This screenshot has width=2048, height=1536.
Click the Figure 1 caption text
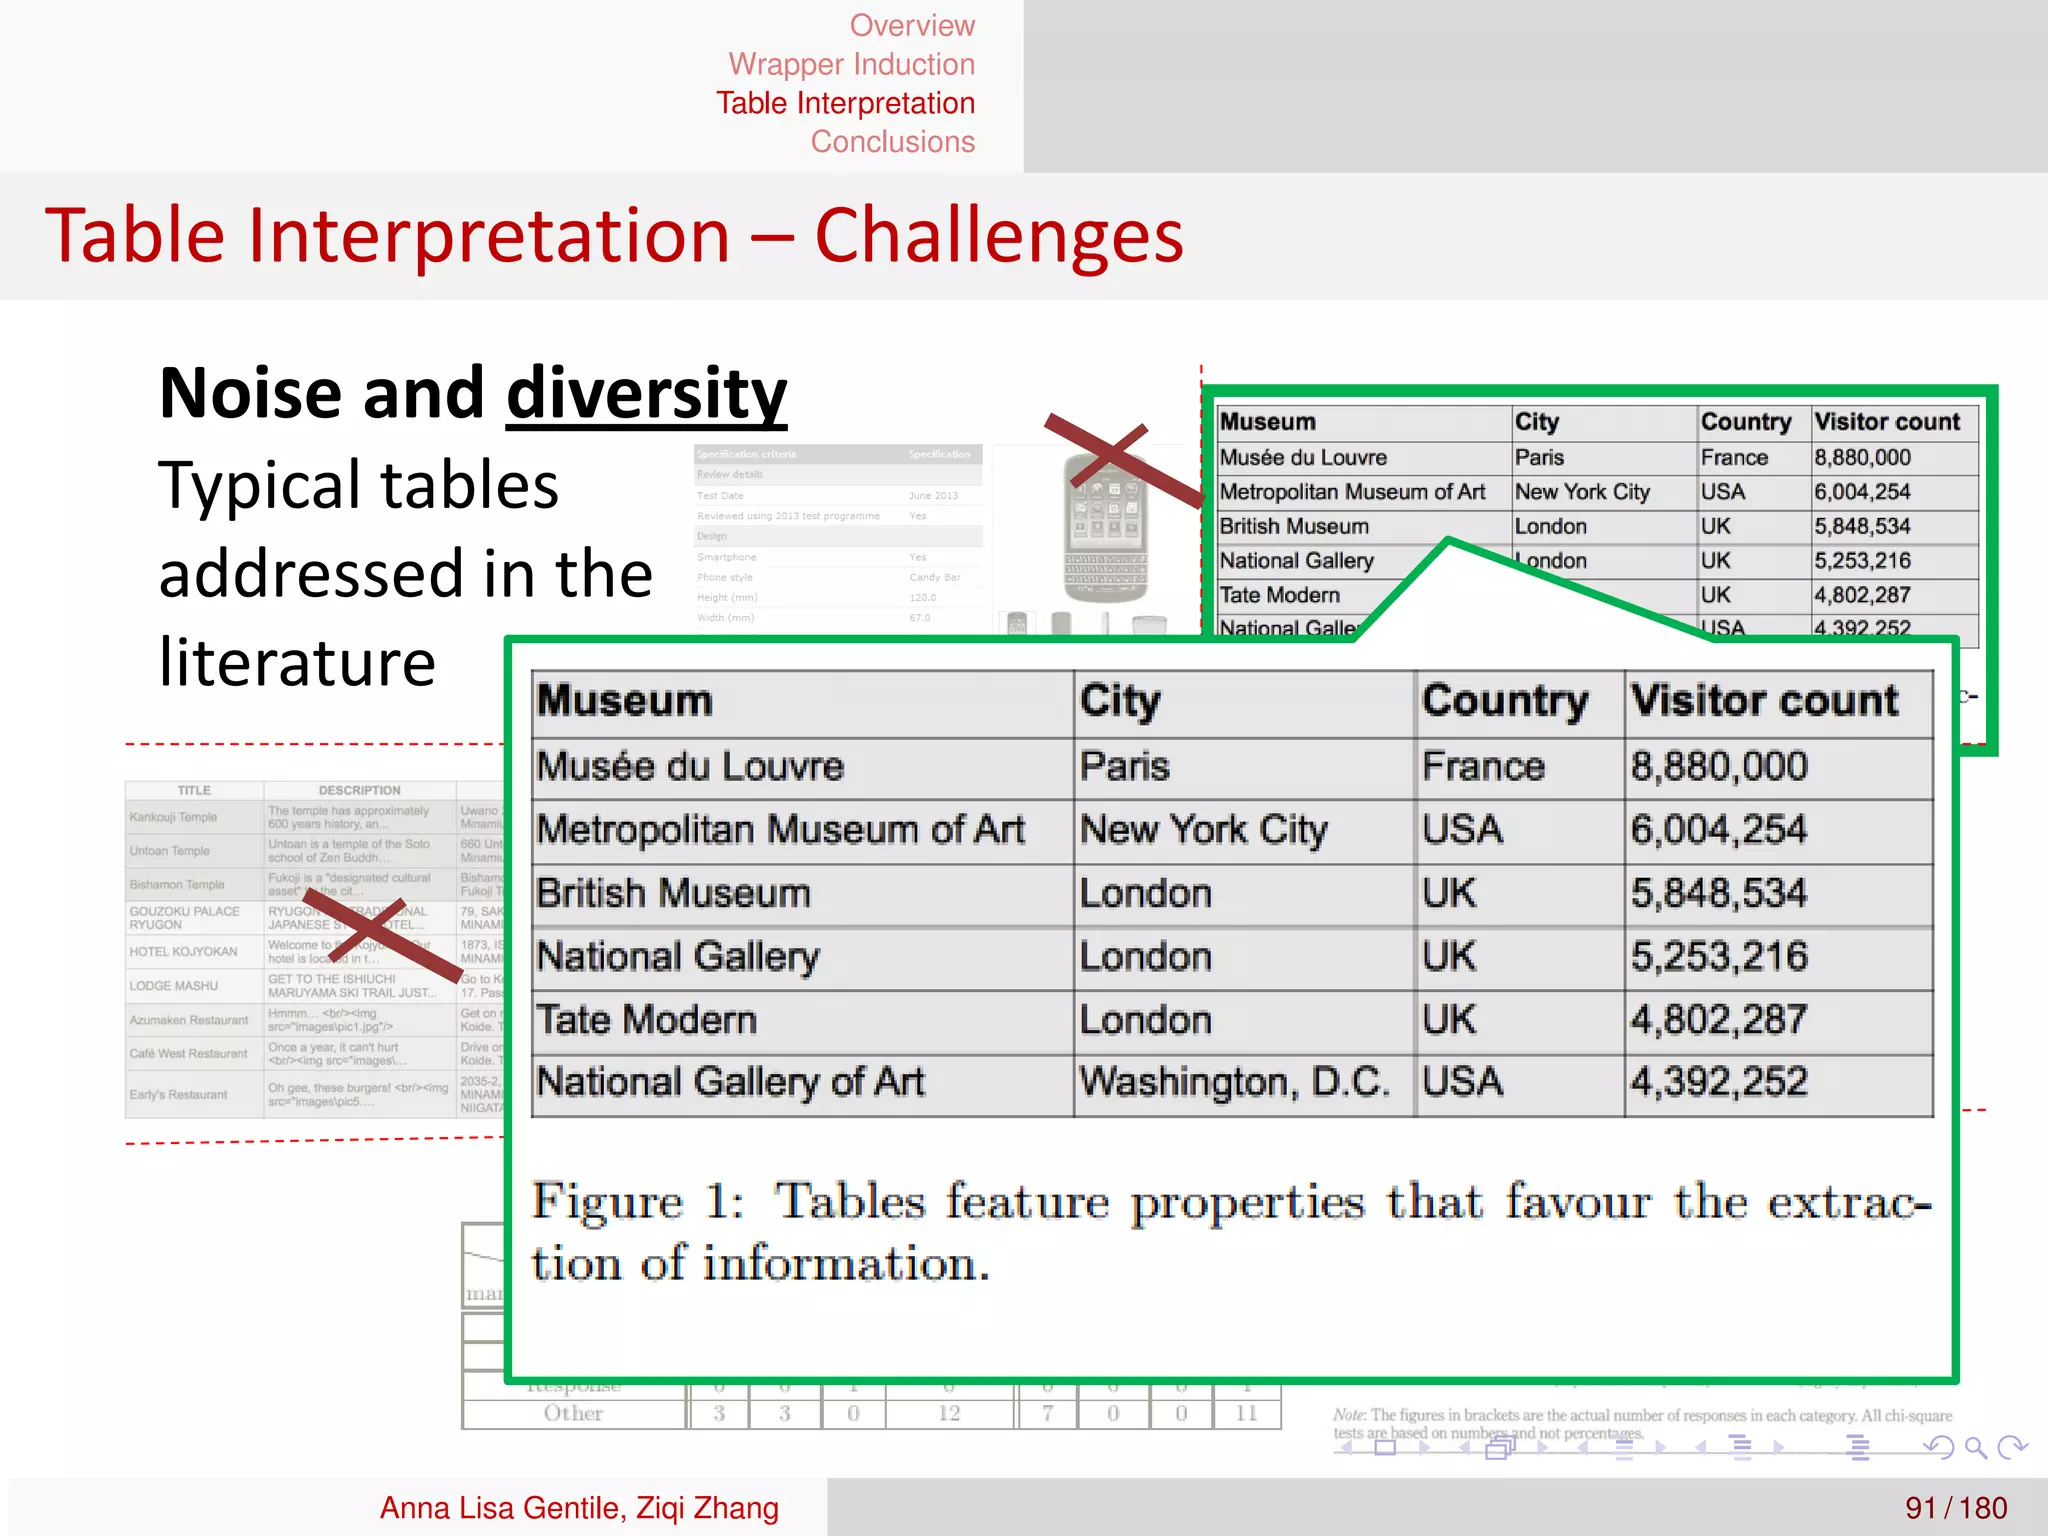pos(1232,1232)
